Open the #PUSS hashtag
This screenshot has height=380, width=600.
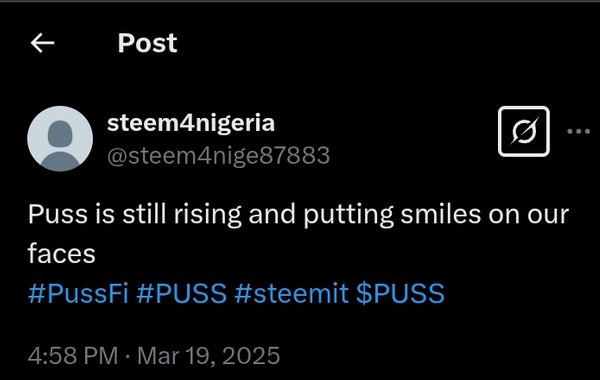181,293
